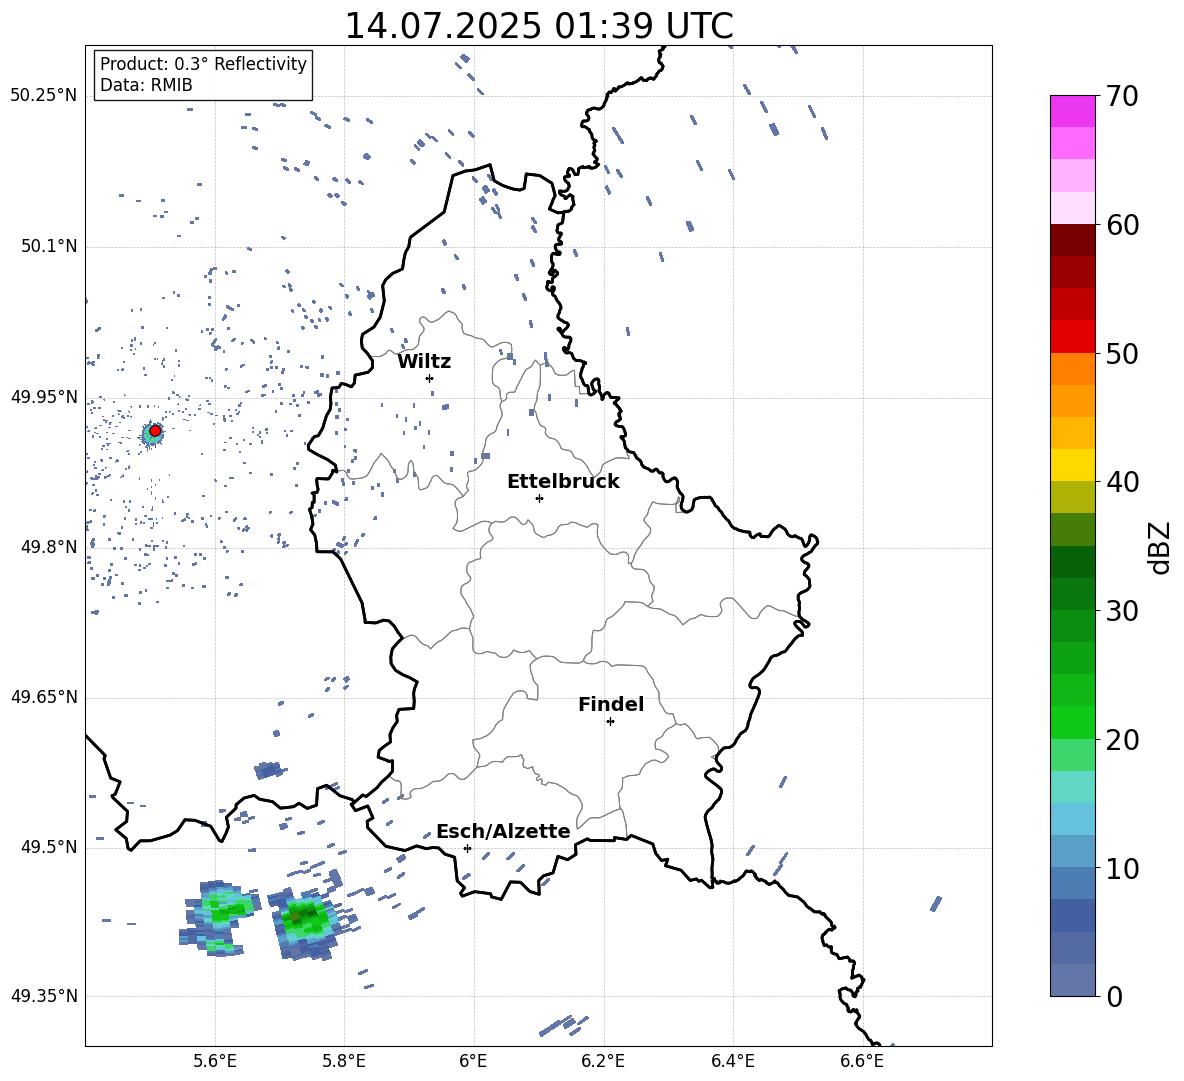1184x1081 pixels.
Task: Select the Ettelbruck station label
Action: pyautogui.click(x=563, y=482)
